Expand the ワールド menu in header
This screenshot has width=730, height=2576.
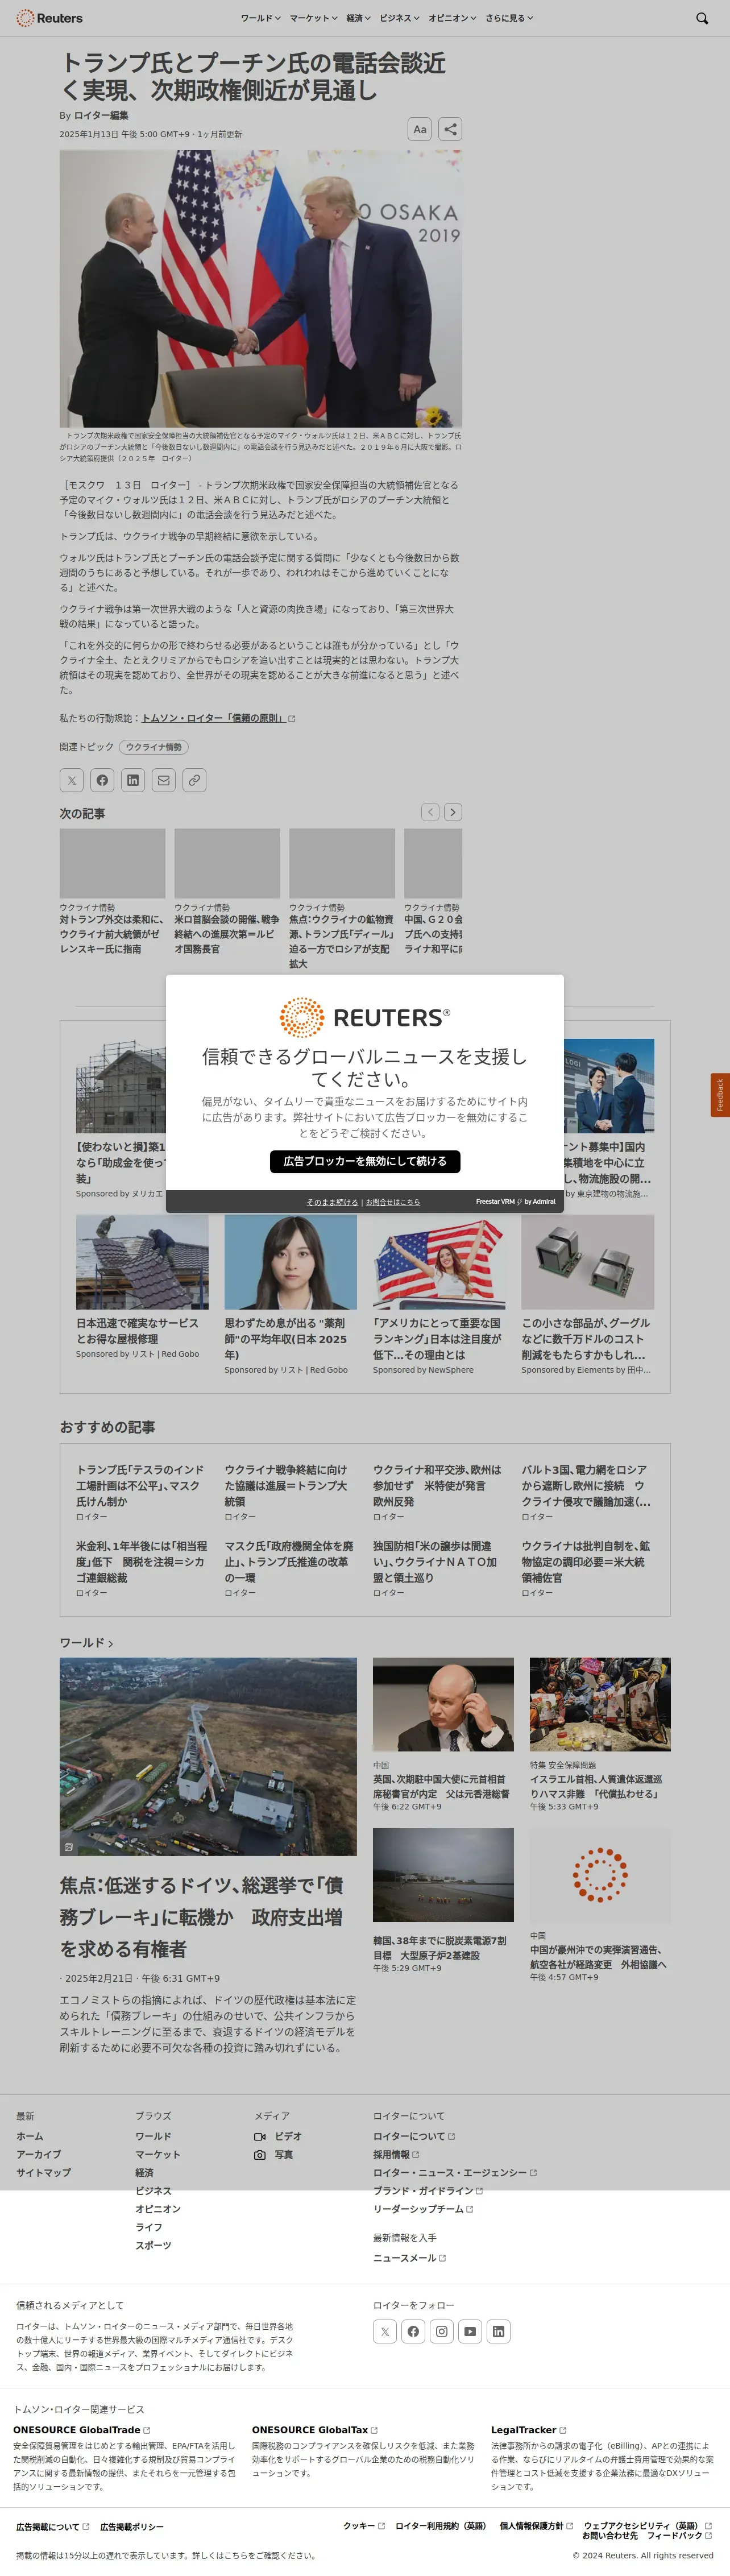[x=260, y=18]
